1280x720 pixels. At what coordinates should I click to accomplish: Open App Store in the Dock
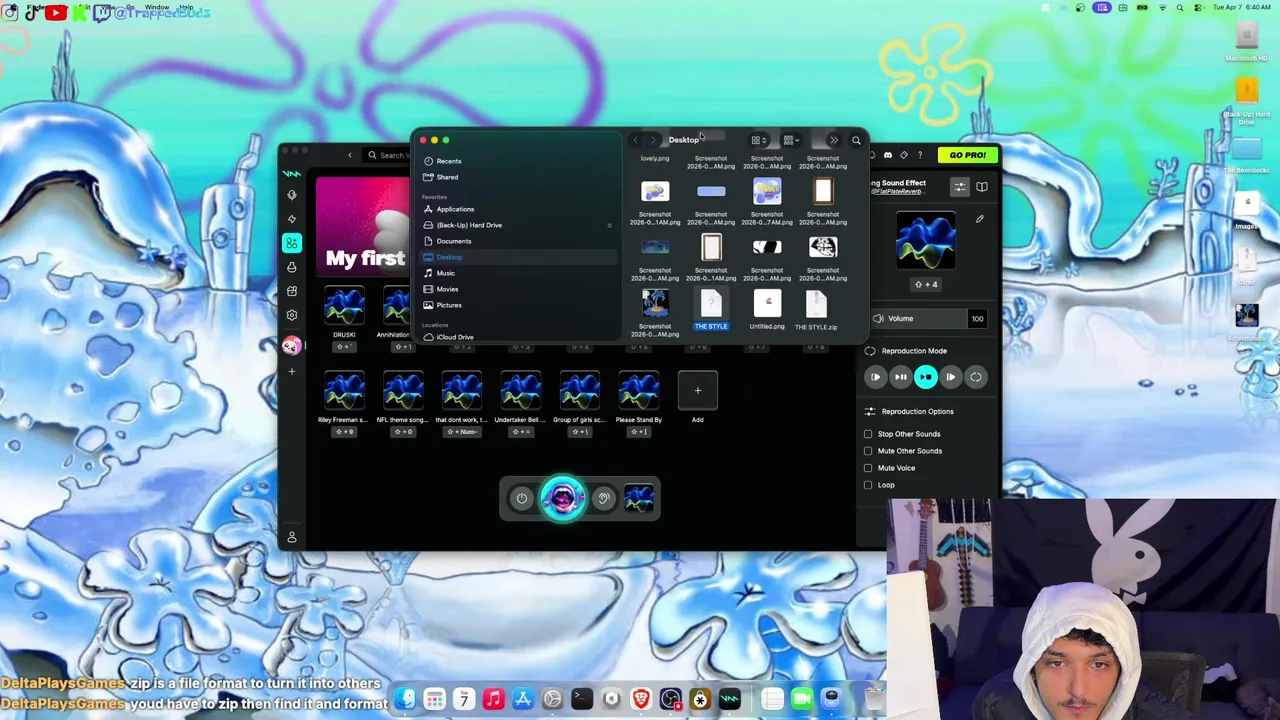522,699
